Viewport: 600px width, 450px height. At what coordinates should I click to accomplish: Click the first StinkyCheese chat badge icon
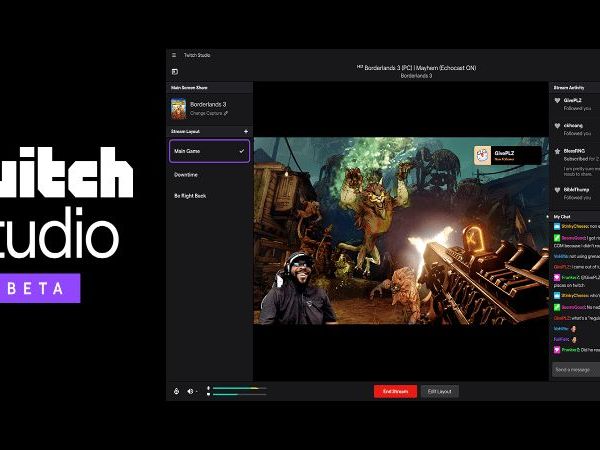coord(557,227)
